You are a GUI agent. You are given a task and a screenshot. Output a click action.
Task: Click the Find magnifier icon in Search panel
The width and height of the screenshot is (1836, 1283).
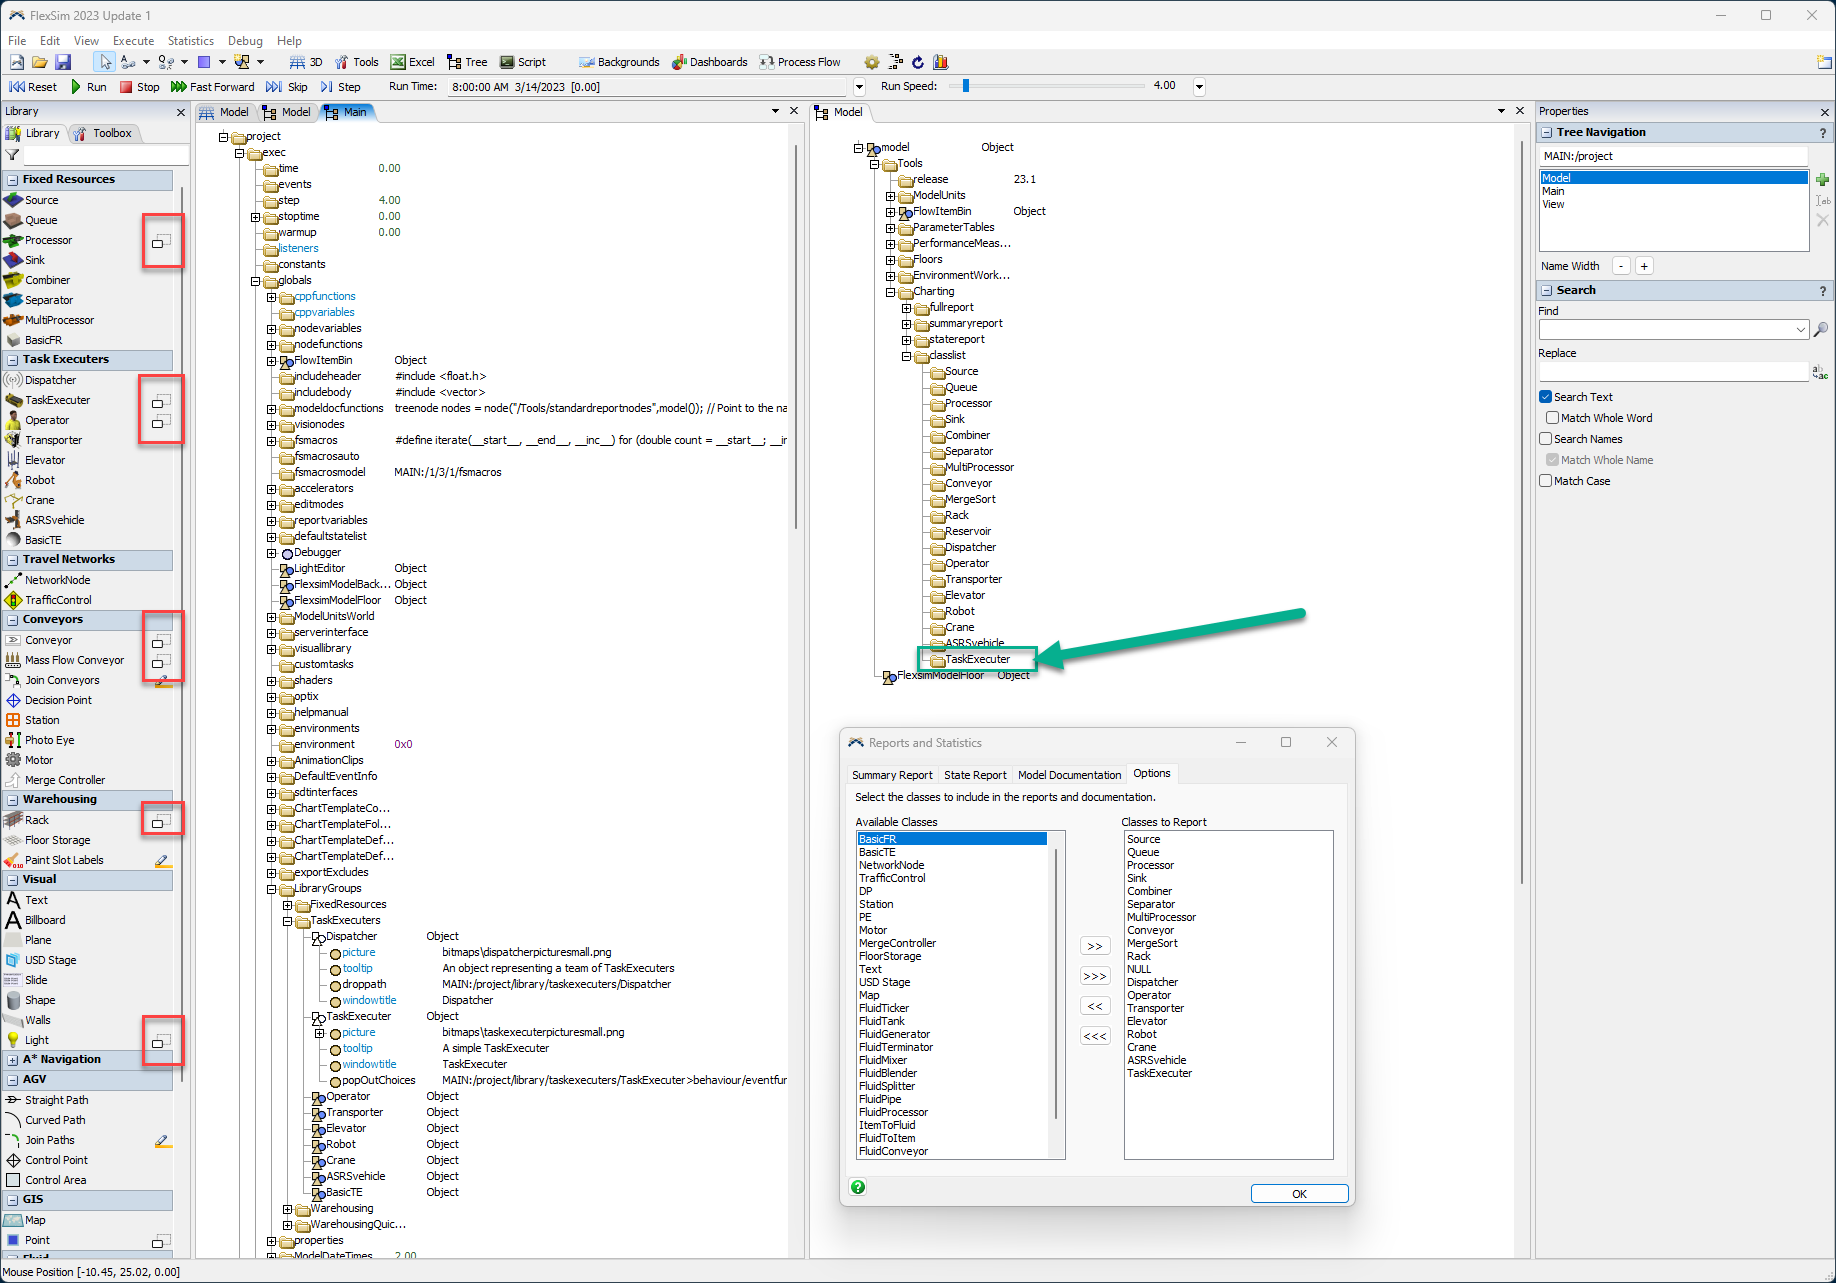(1821, 330)
